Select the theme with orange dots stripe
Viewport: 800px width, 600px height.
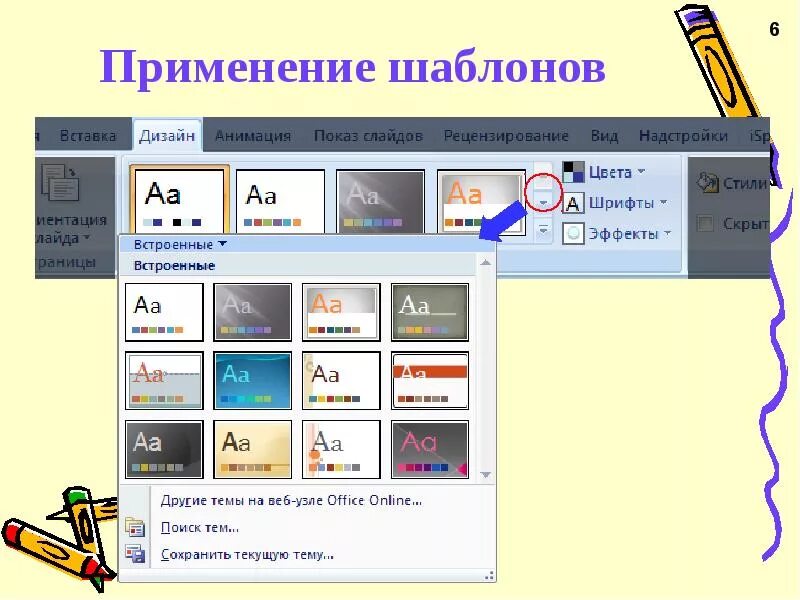[x=341, y=449]
